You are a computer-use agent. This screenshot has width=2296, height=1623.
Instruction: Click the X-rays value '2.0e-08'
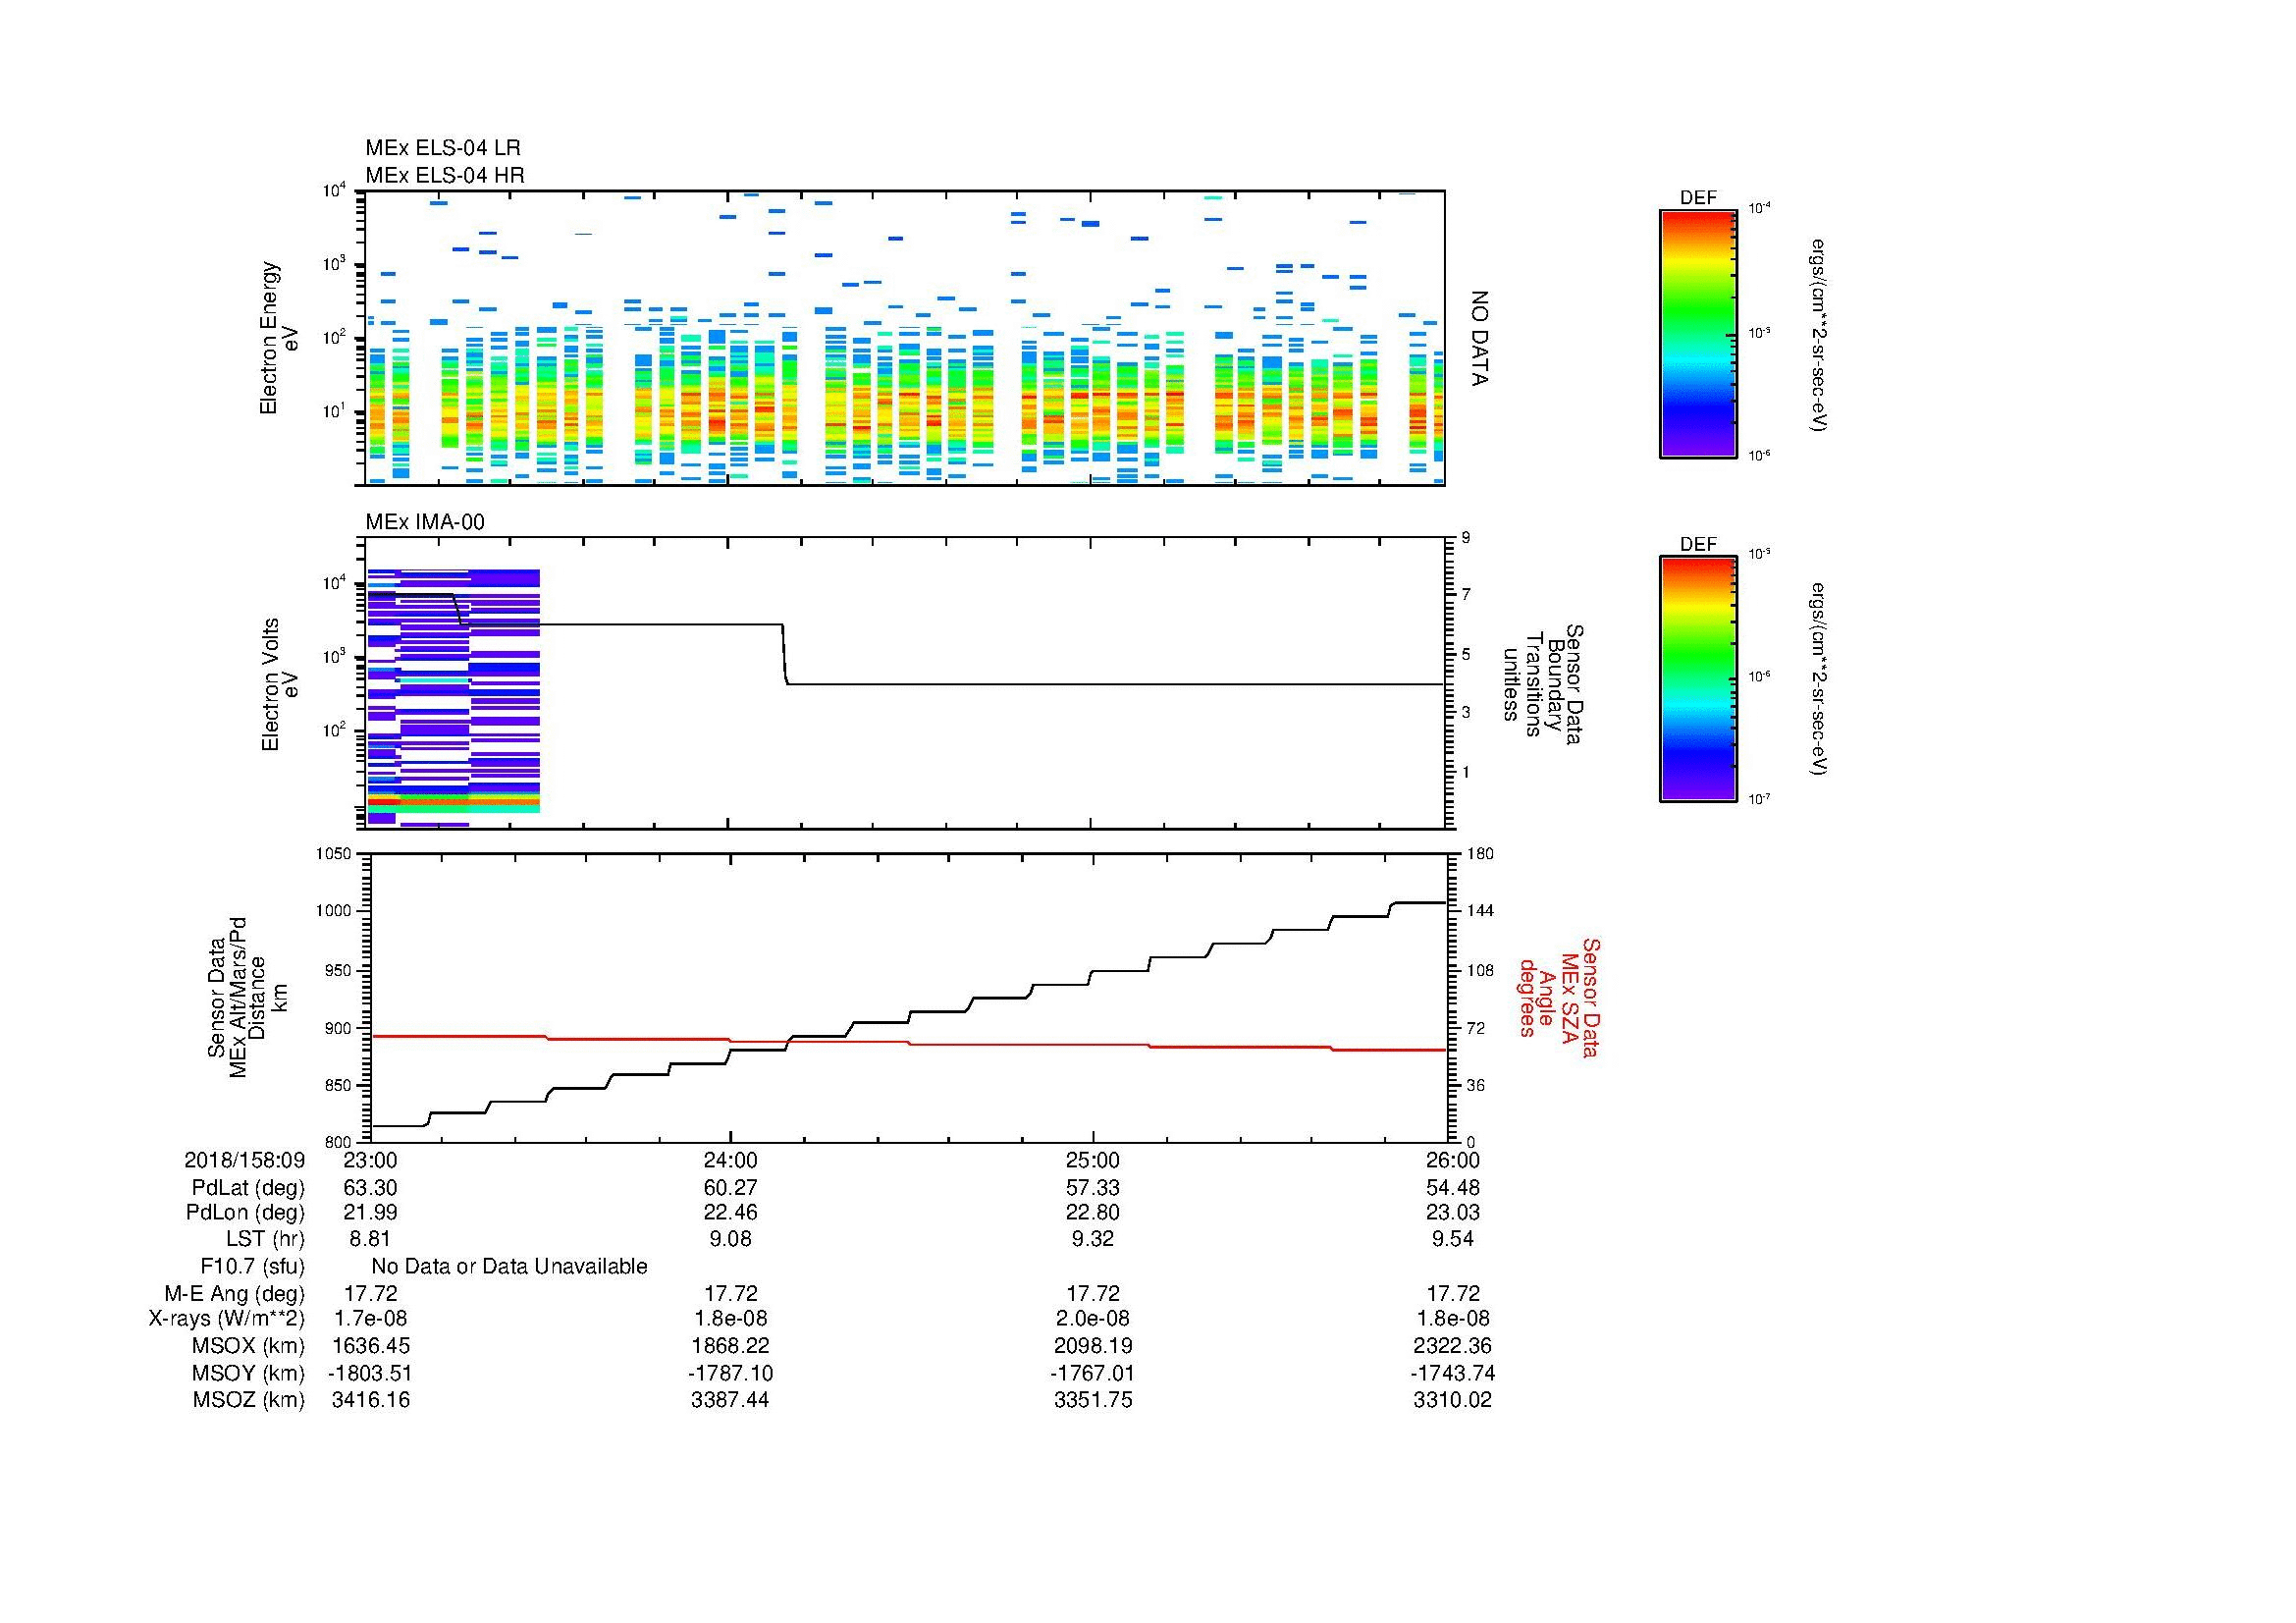[x=1093, y=1320]
